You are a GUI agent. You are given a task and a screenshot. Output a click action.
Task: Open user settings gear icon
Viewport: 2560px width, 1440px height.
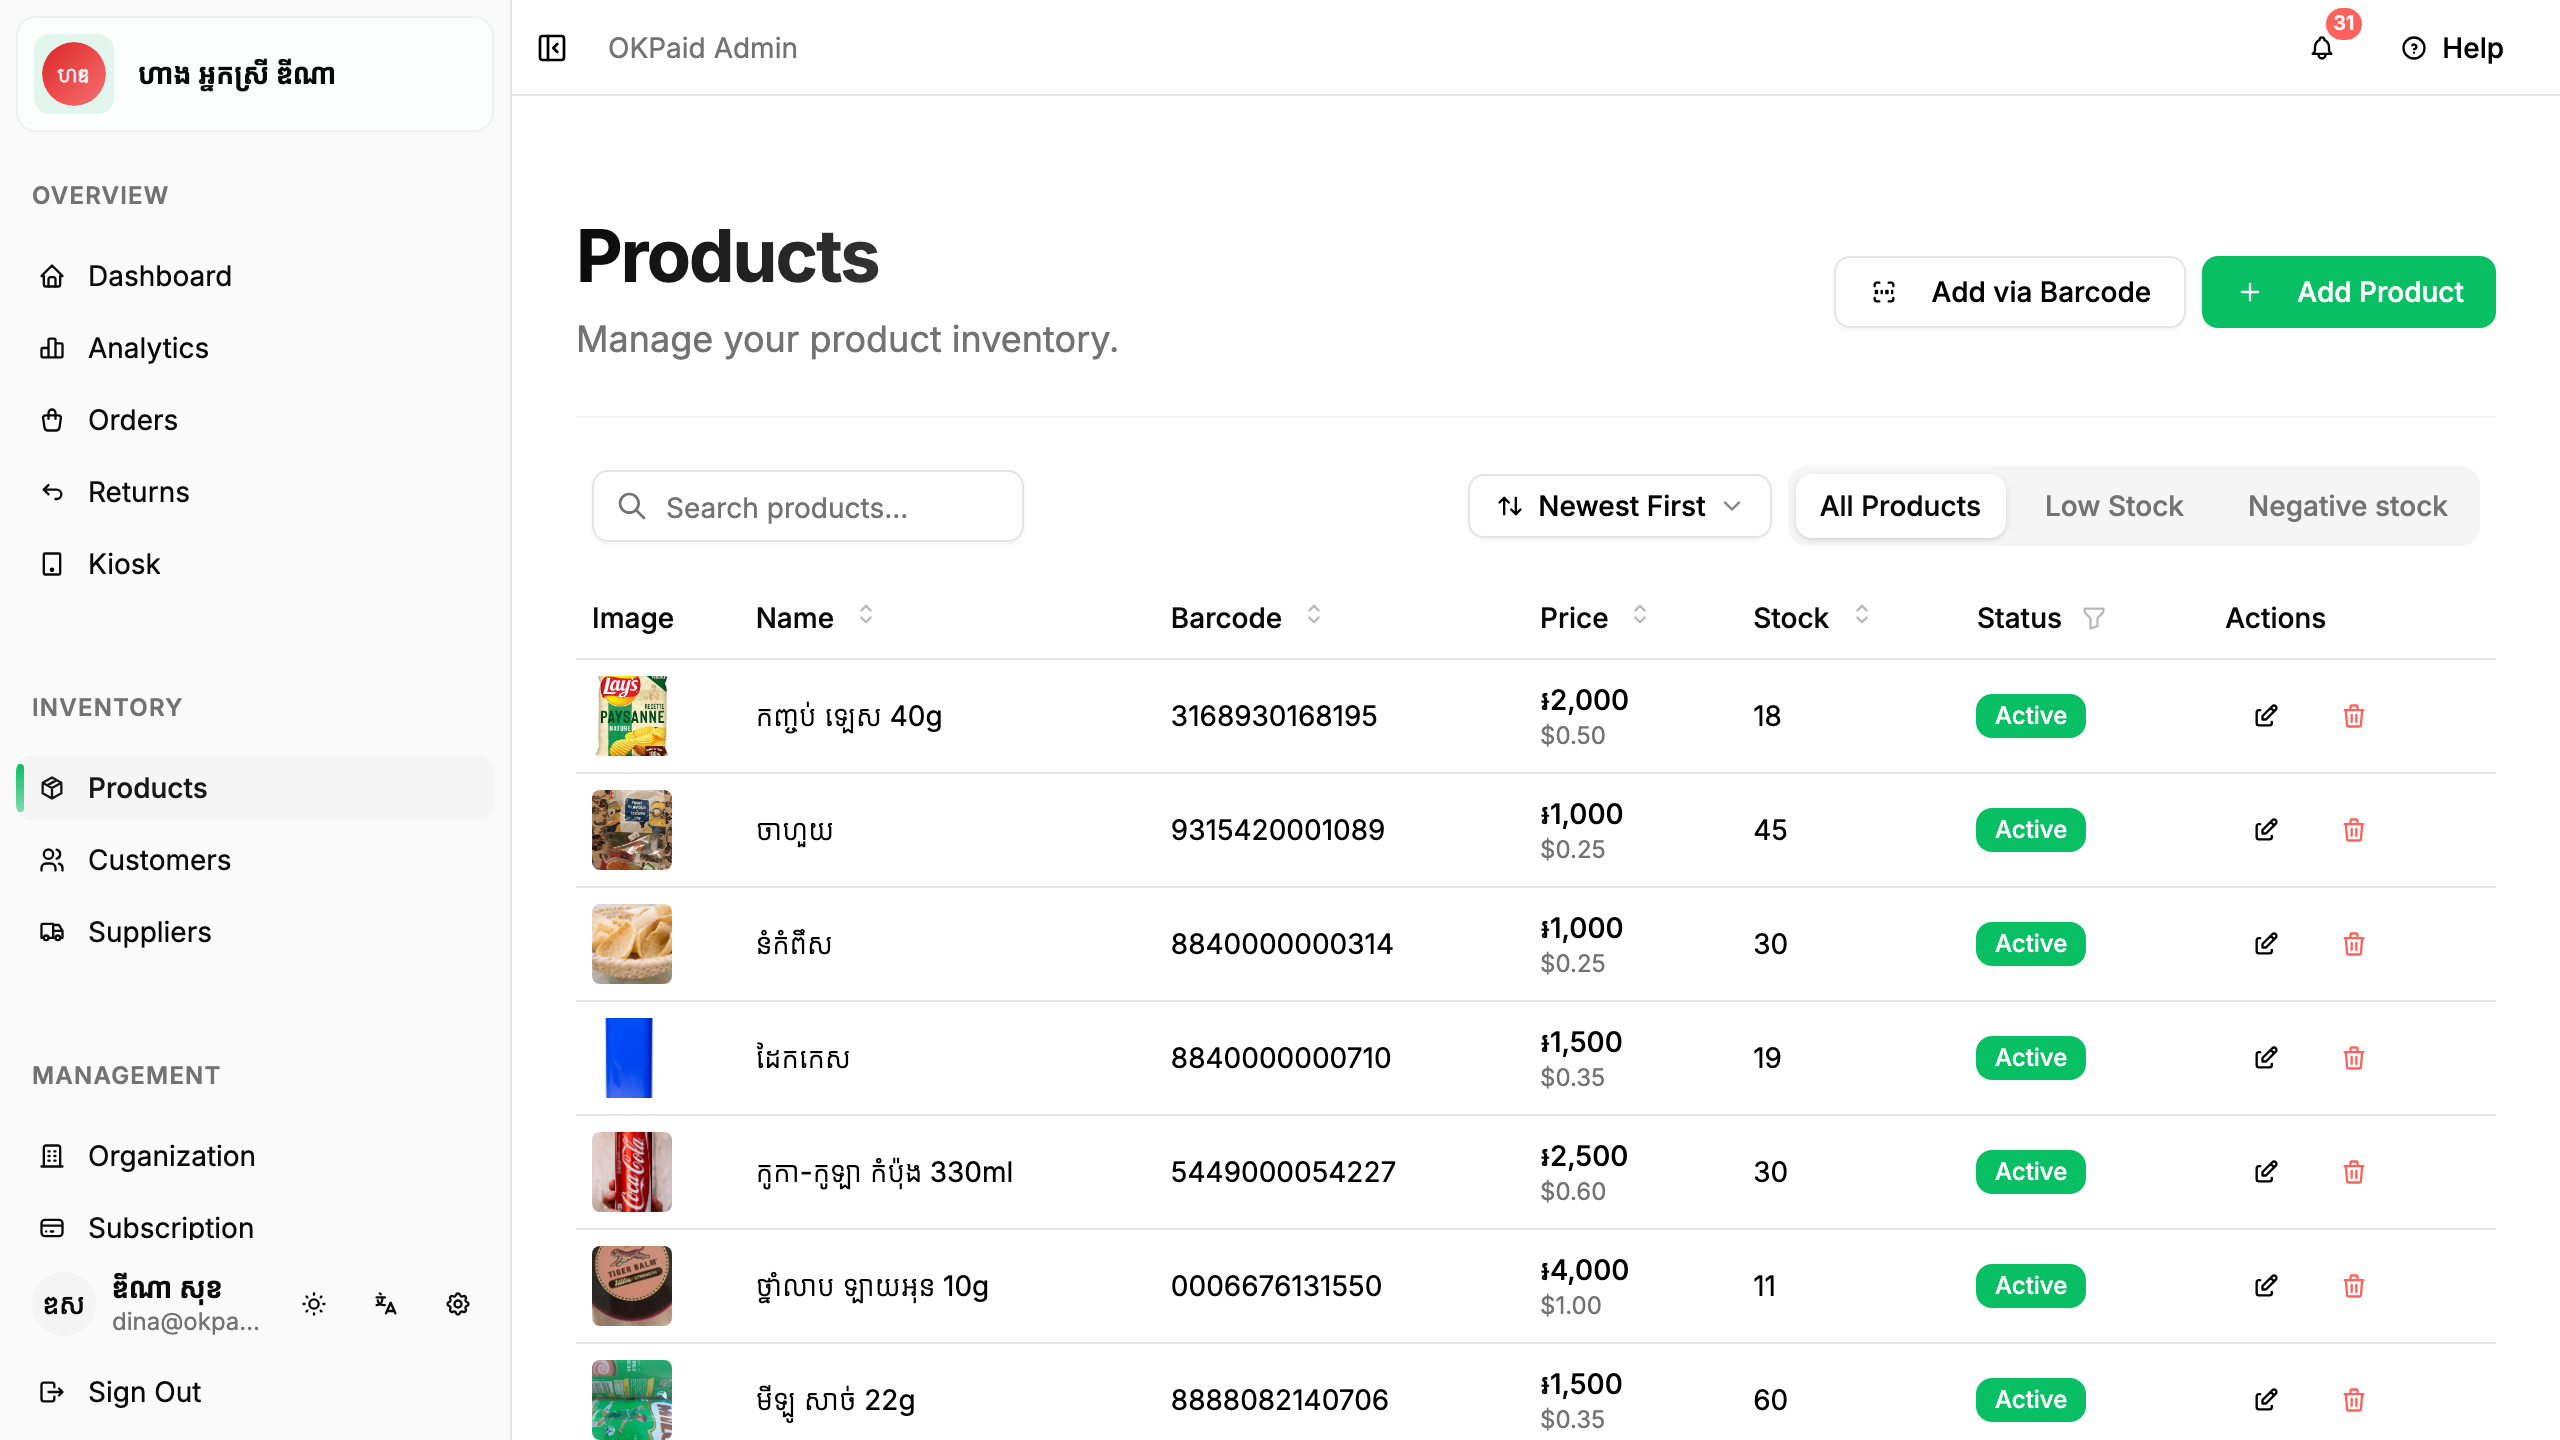[458, 1303]
